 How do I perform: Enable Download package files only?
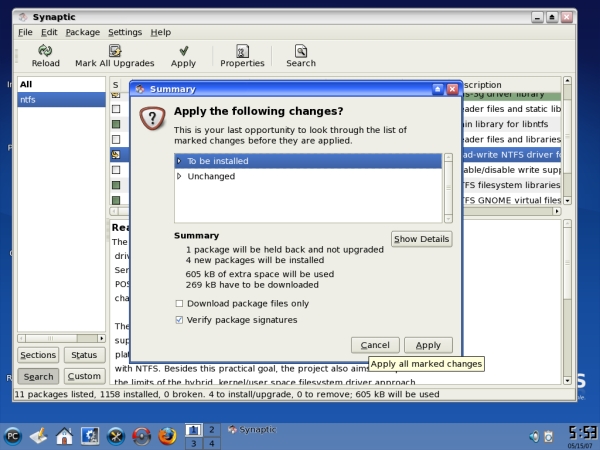tap(179, 304)
